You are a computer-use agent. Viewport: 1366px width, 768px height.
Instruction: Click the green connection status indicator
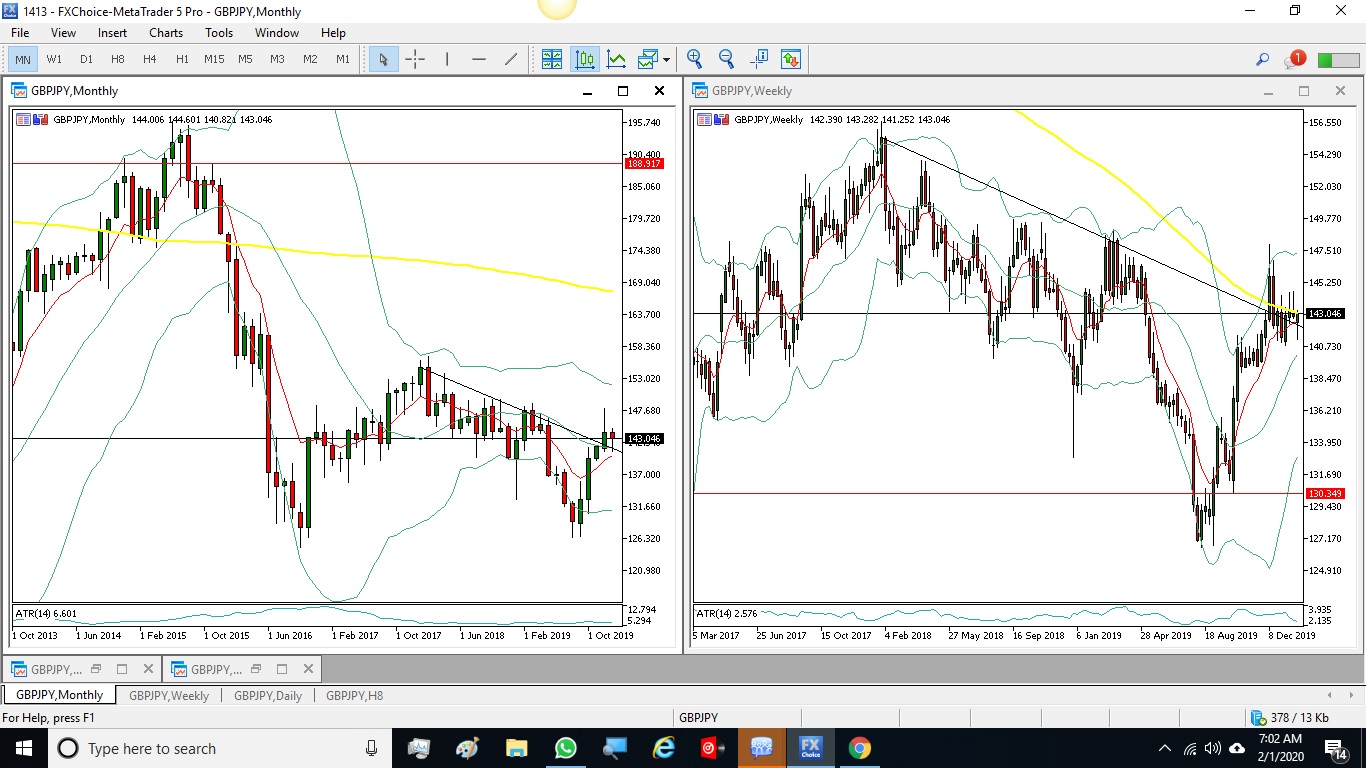coord(1338,60)
